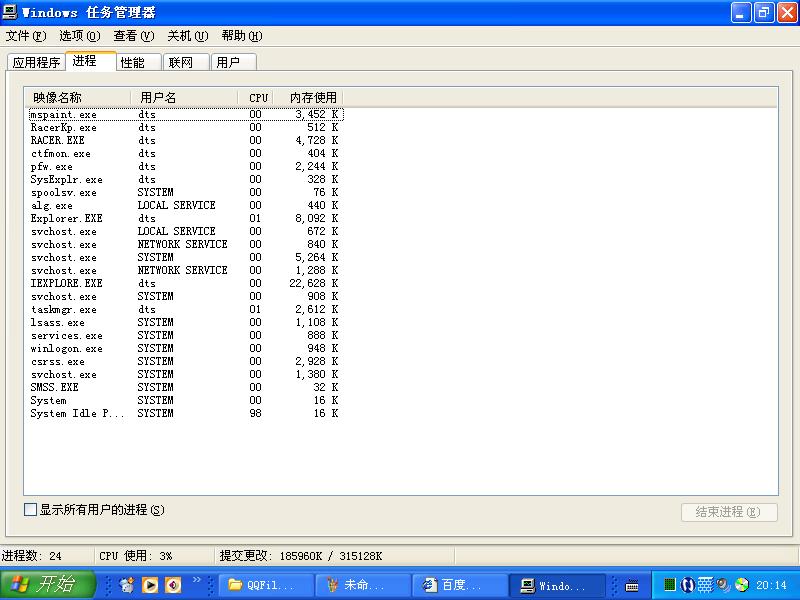800x600 pixels.
Task: Click the third quick launch speaker icon
Action: point(173,585)
